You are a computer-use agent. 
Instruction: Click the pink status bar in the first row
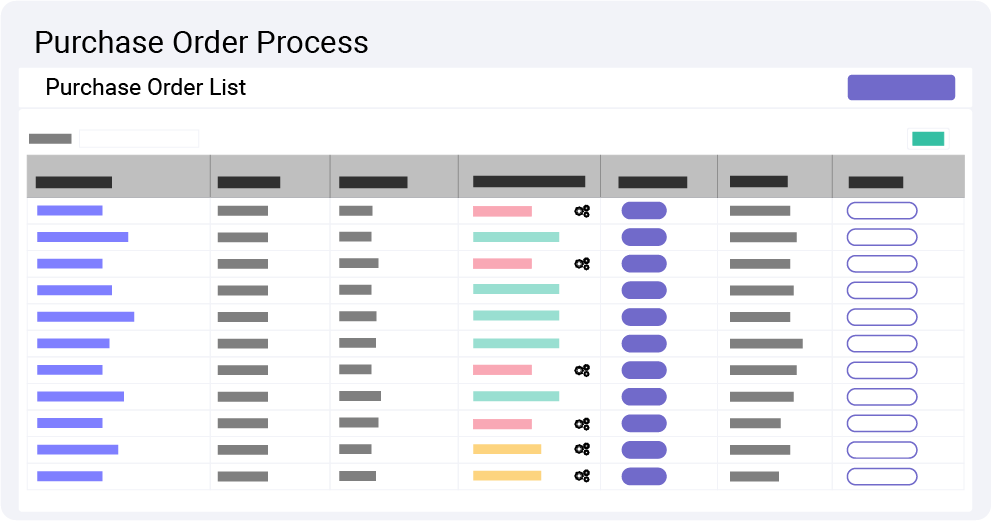point(502,211)
